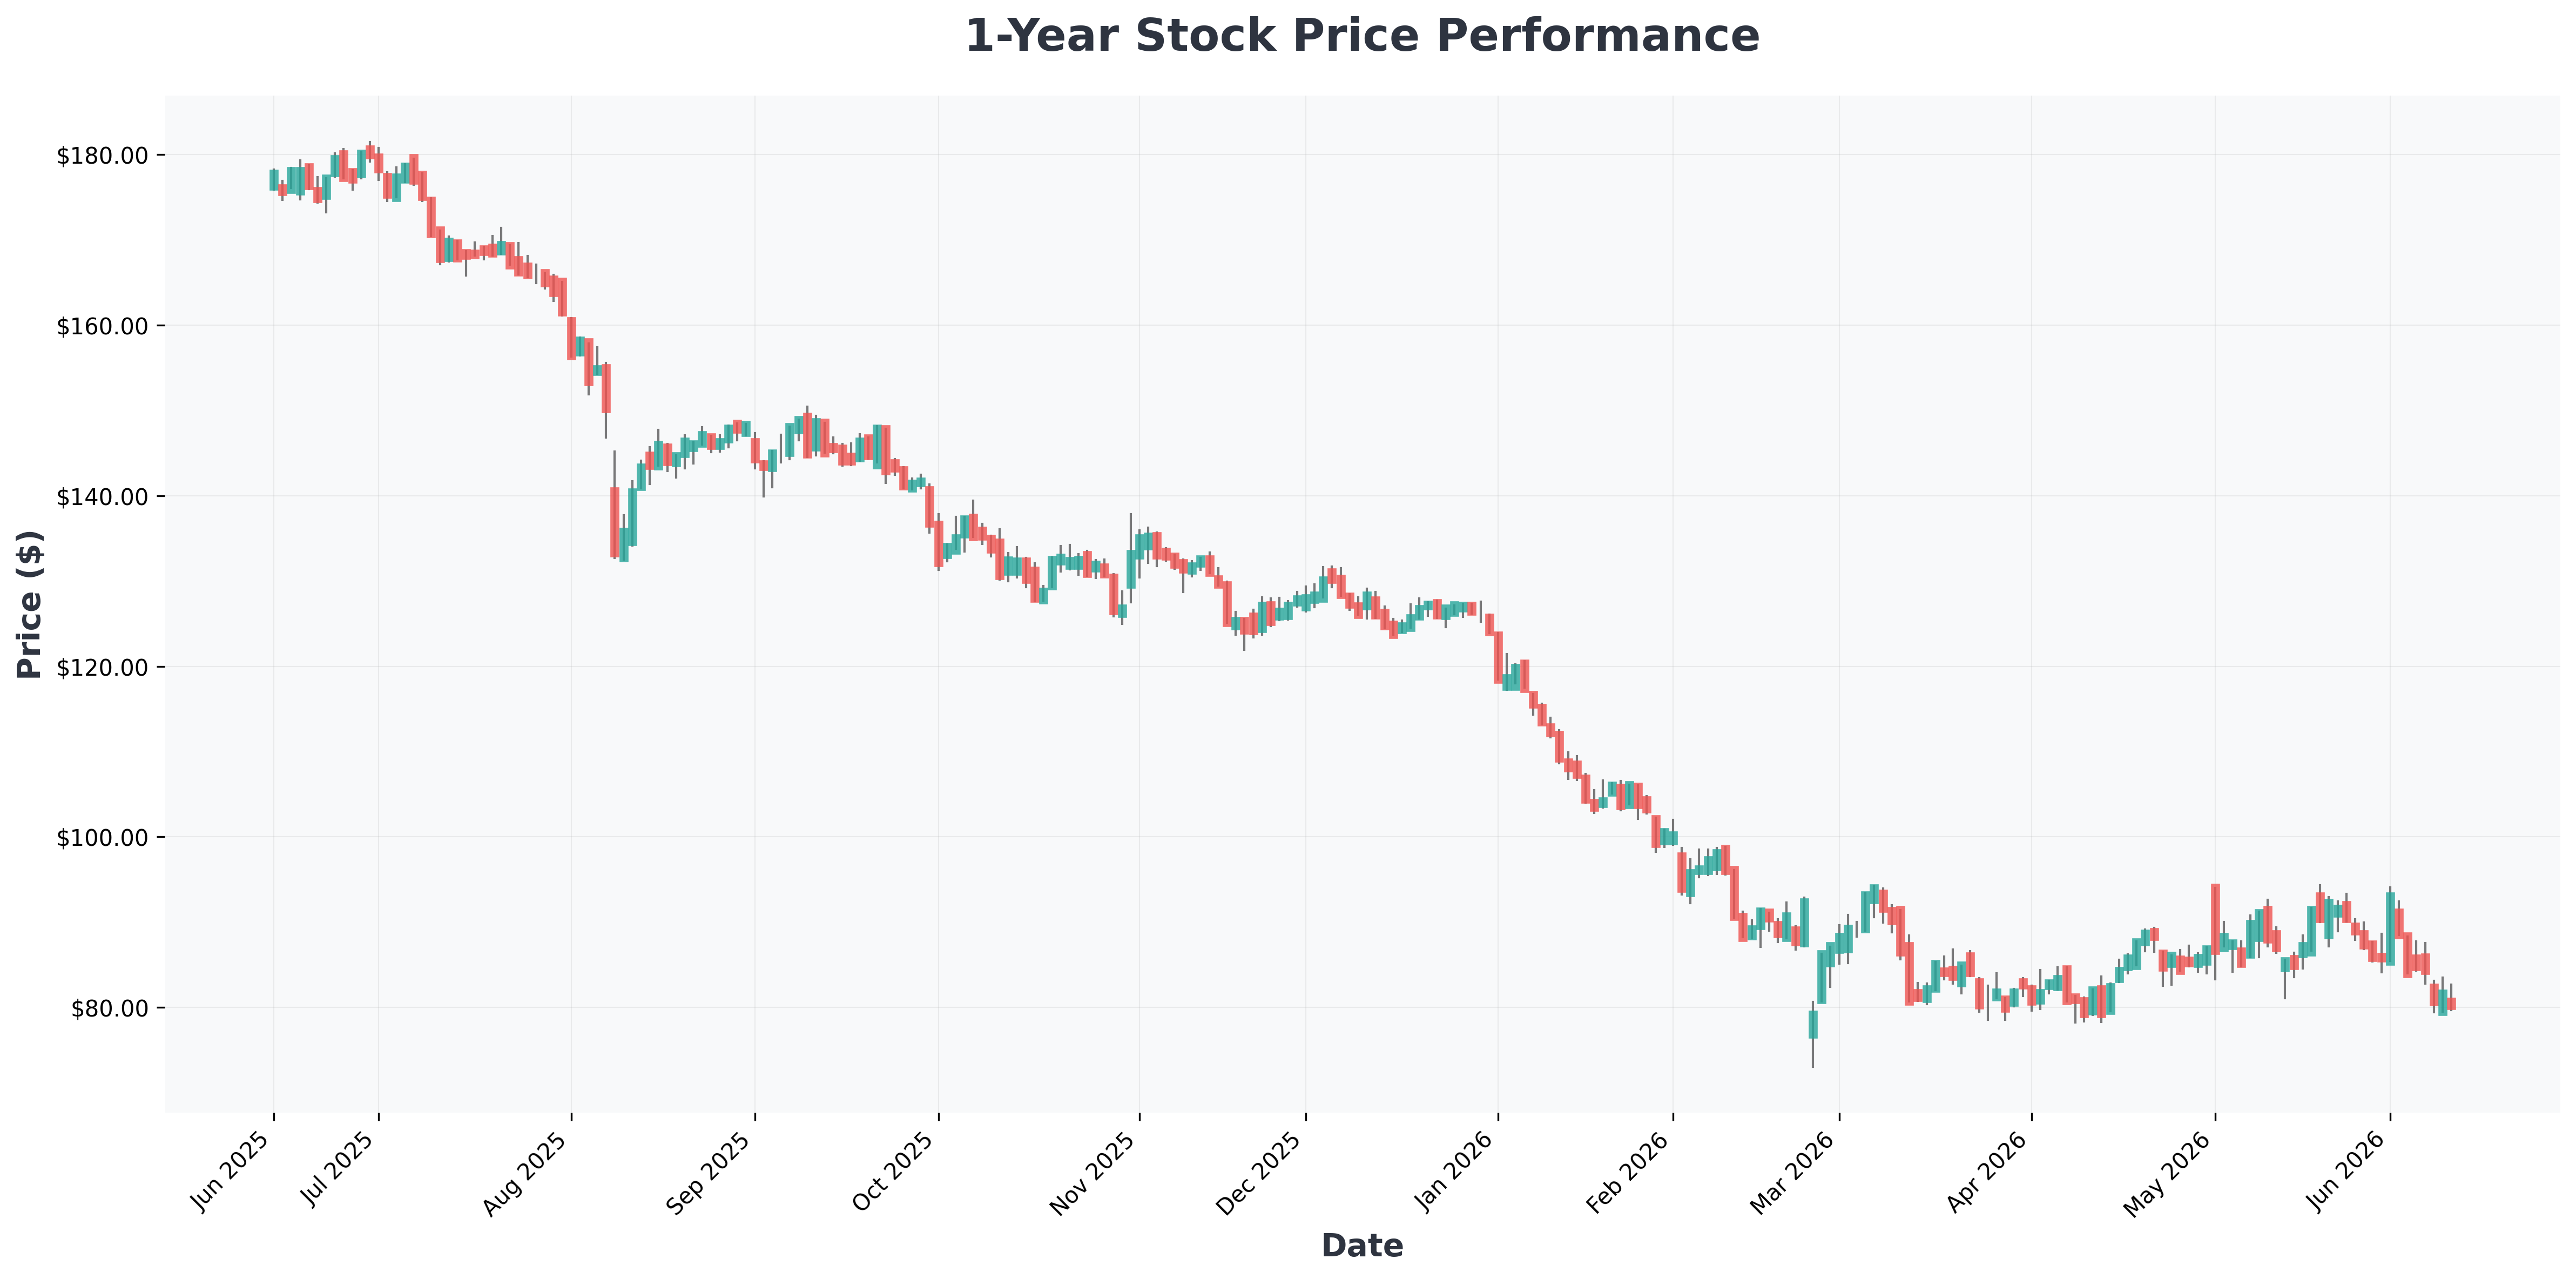Click the 'Price ($)' y-axis label
Screen dimensions: 2576x1279
pos(30,604)
